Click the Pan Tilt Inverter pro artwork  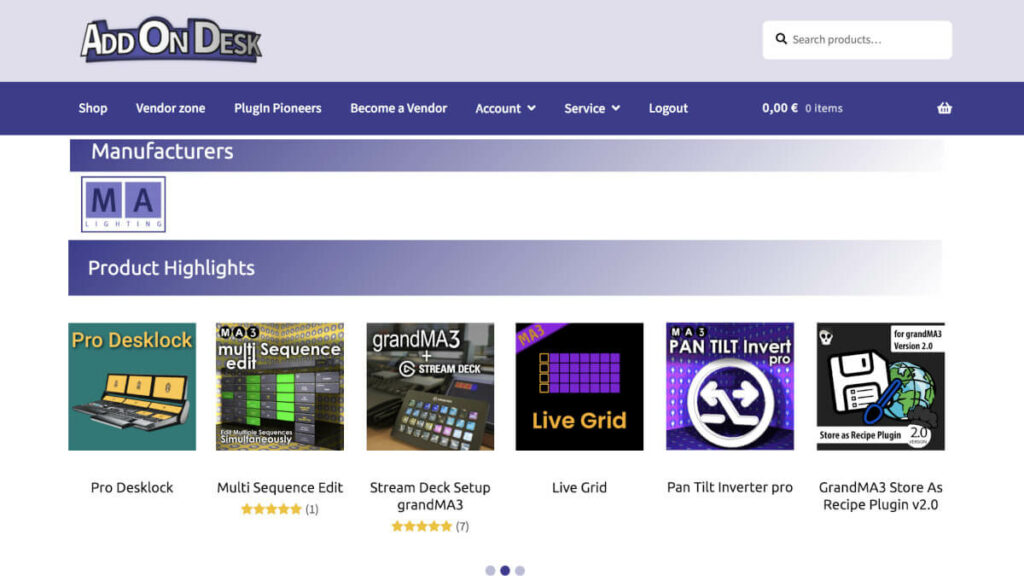click(x=729, y=385)
